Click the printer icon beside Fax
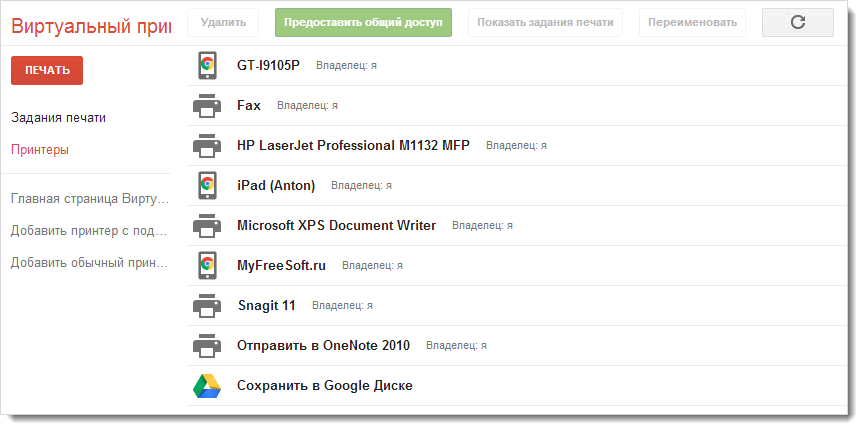 pyautogui.click(x=207, y=106)
